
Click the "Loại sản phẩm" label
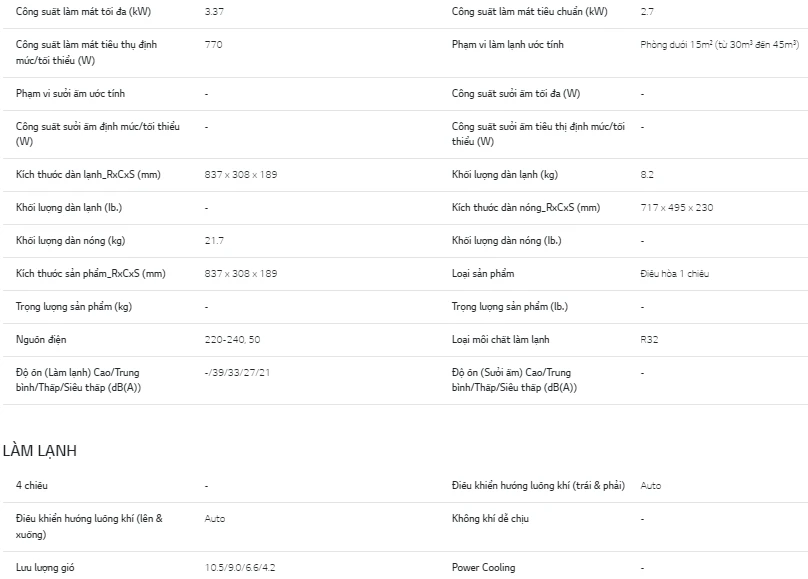click(x=483, y=274)
